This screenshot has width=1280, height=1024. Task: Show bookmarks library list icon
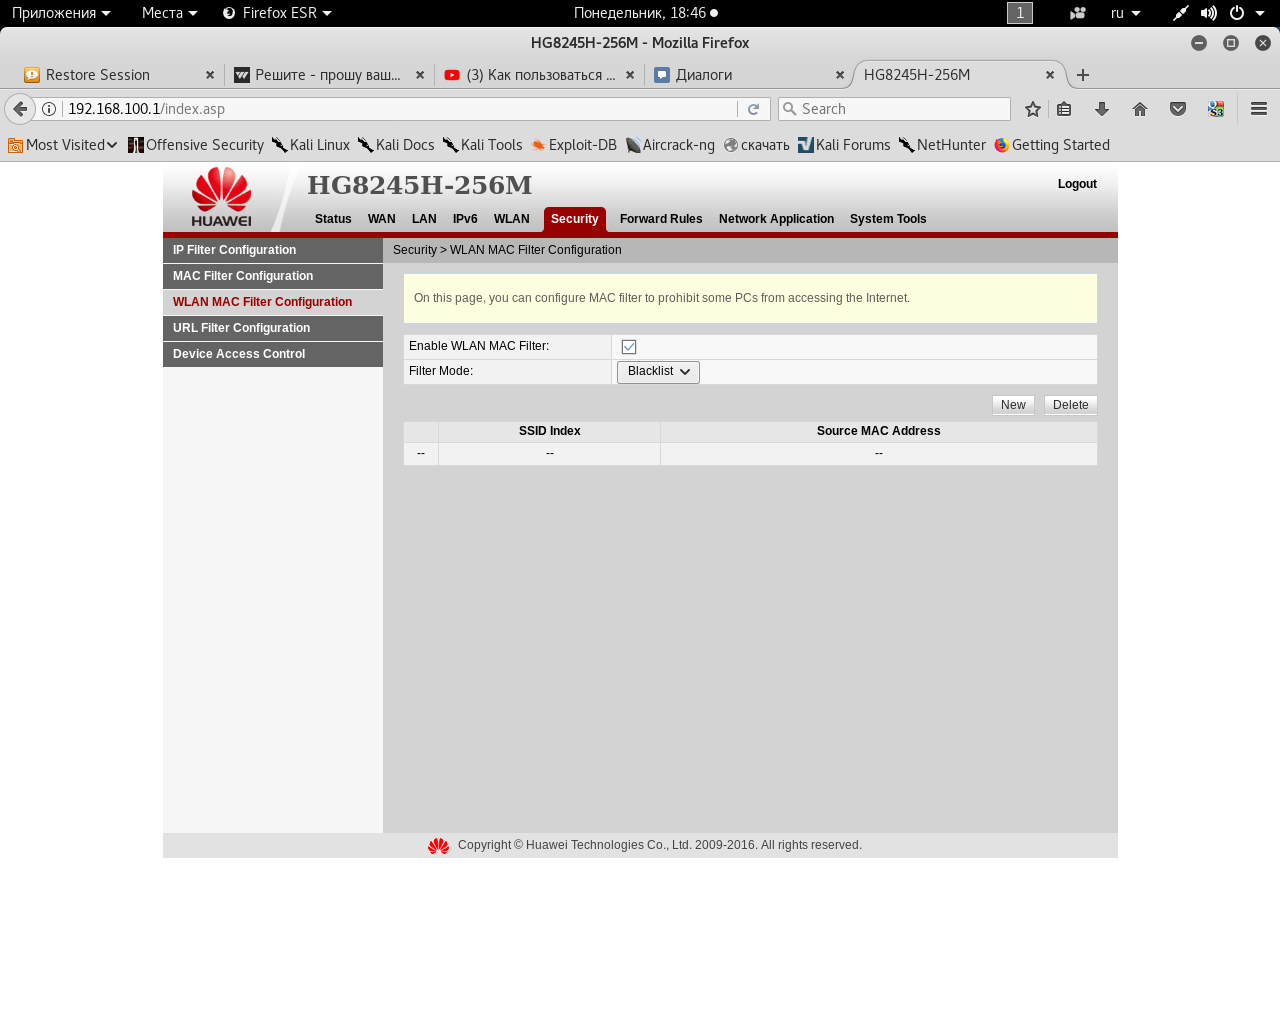click(1064, 109)
